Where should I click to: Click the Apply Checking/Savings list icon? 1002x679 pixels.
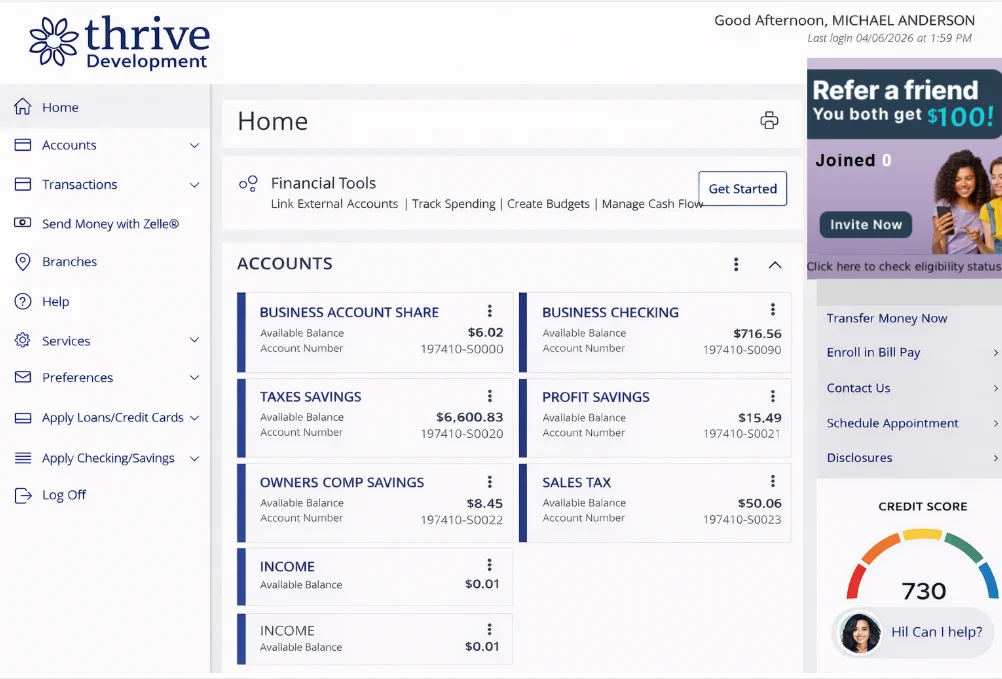(x=23, y=457)
